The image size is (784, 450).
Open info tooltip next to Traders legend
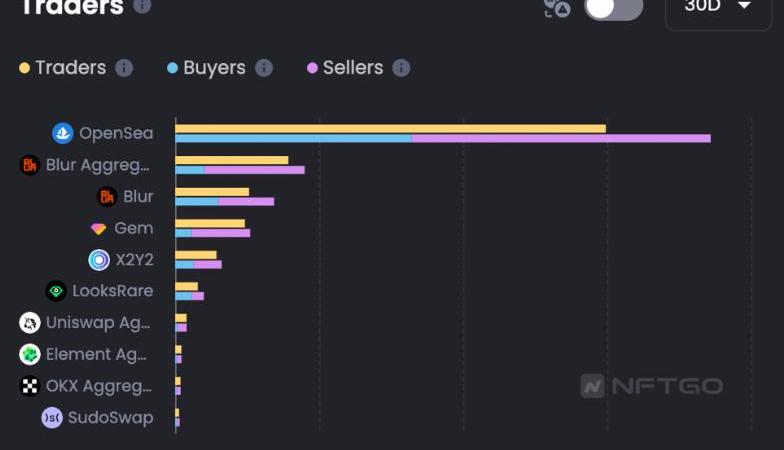tap(124, 68)
